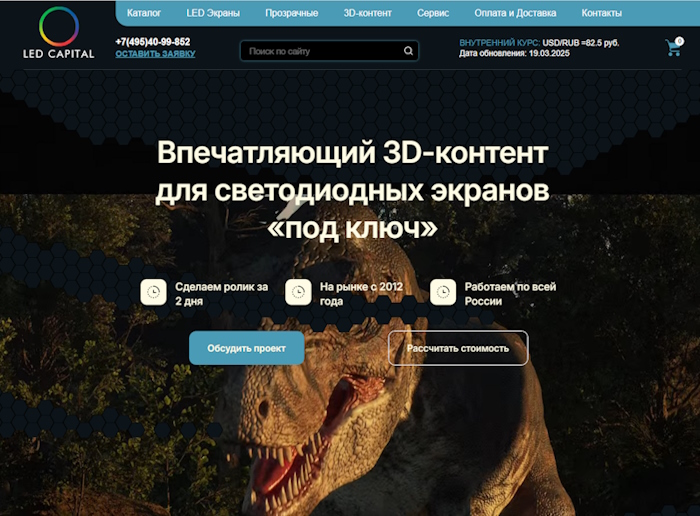This screenshot has height=516, width=700.
Task: Open the Каталог menu item
Action: pos(144,13)
